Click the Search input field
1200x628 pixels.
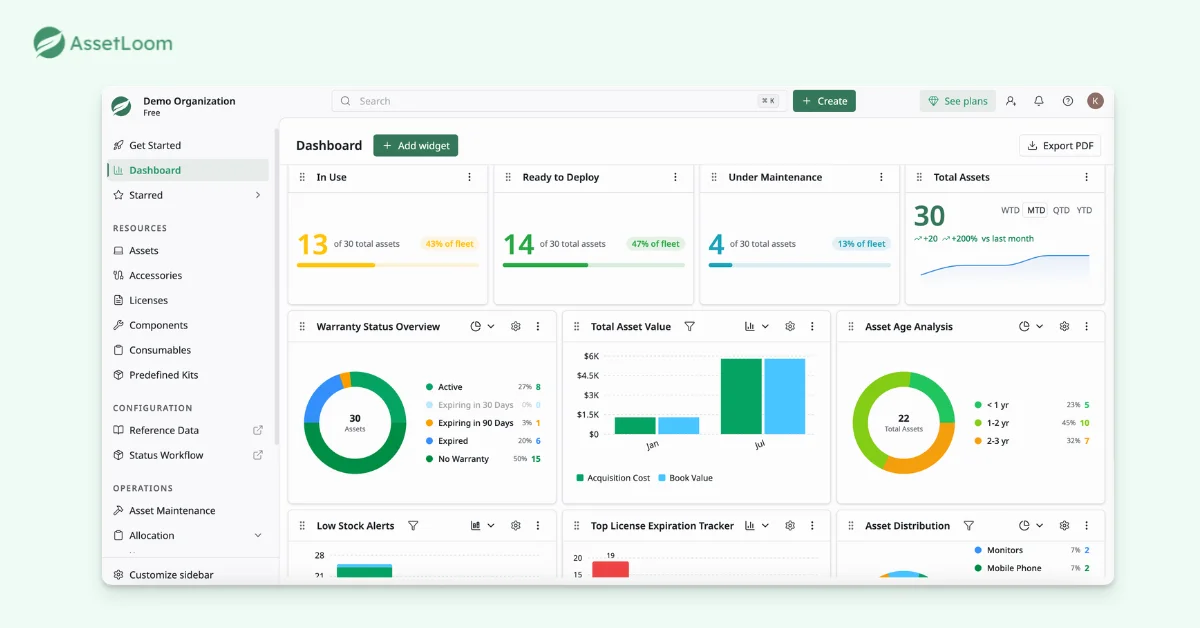(557, 101)
